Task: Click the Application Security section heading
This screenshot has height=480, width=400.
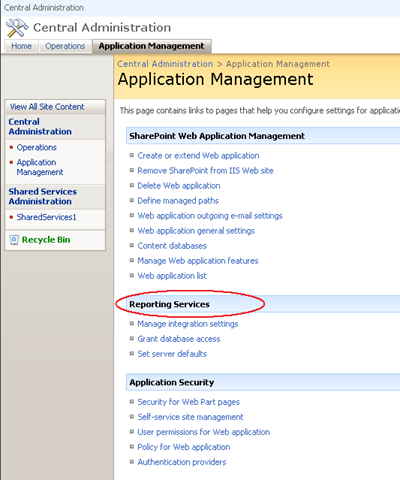Action: [172, 382]
